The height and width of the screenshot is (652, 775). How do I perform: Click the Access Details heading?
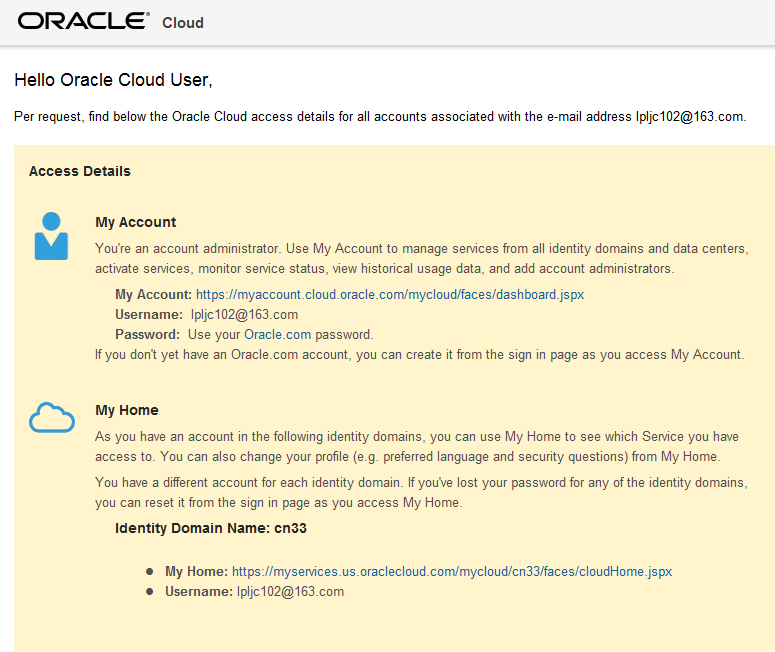[80, 171]
